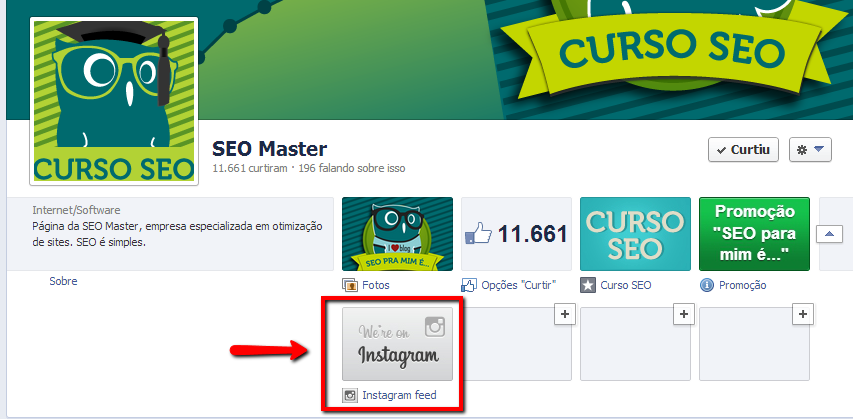Click the star icon next to Curso SEO
853x419 pixels.
pyautogui.click(x=588, y=285)
